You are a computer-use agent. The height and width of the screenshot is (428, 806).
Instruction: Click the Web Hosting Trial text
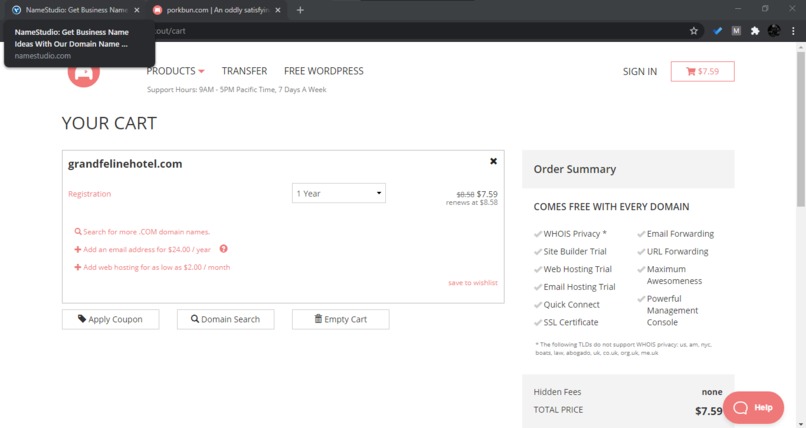[577, 269]
